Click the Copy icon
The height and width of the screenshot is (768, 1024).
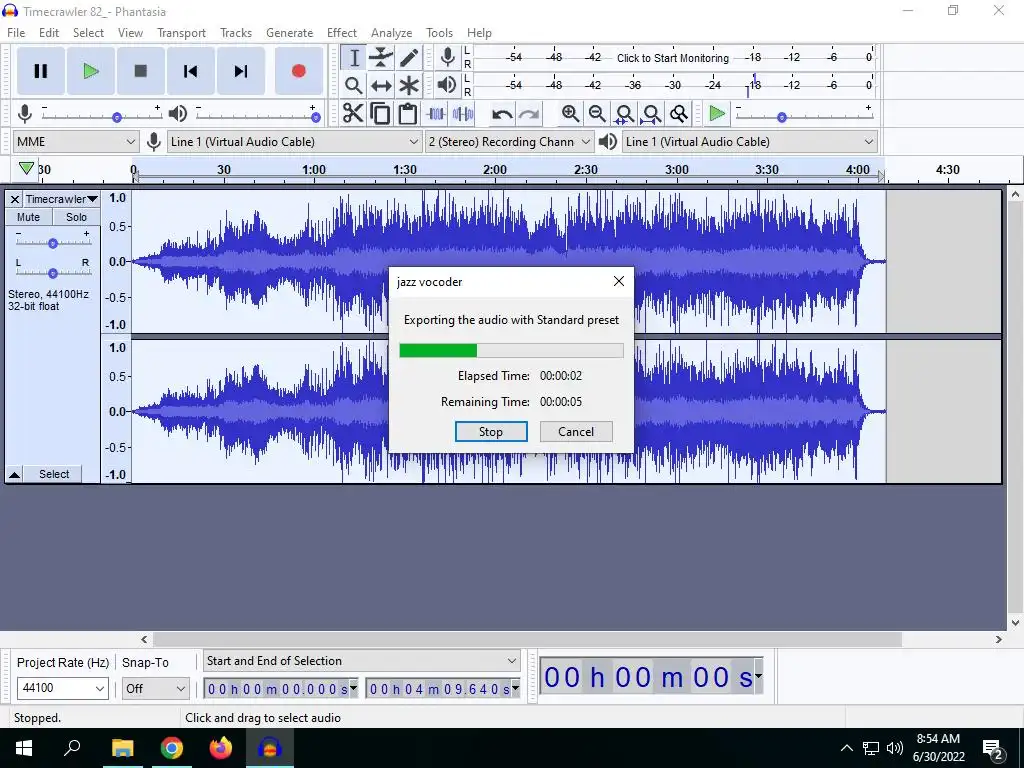tap(380, 114)
